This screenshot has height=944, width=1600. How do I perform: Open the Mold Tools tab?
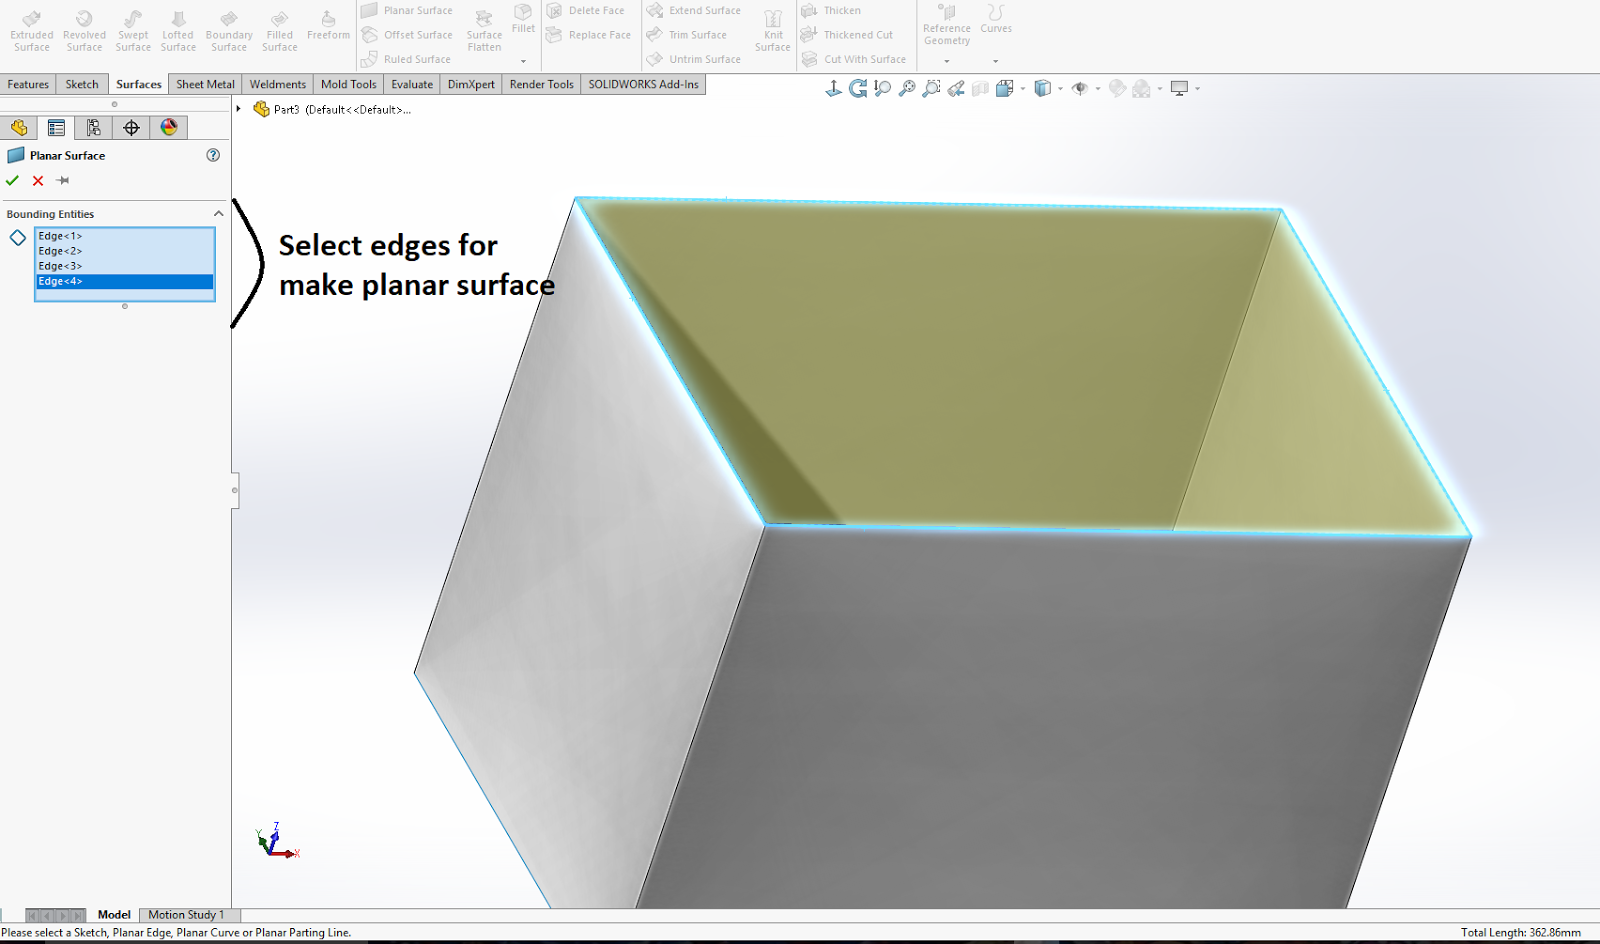click(x=348, y=84)
